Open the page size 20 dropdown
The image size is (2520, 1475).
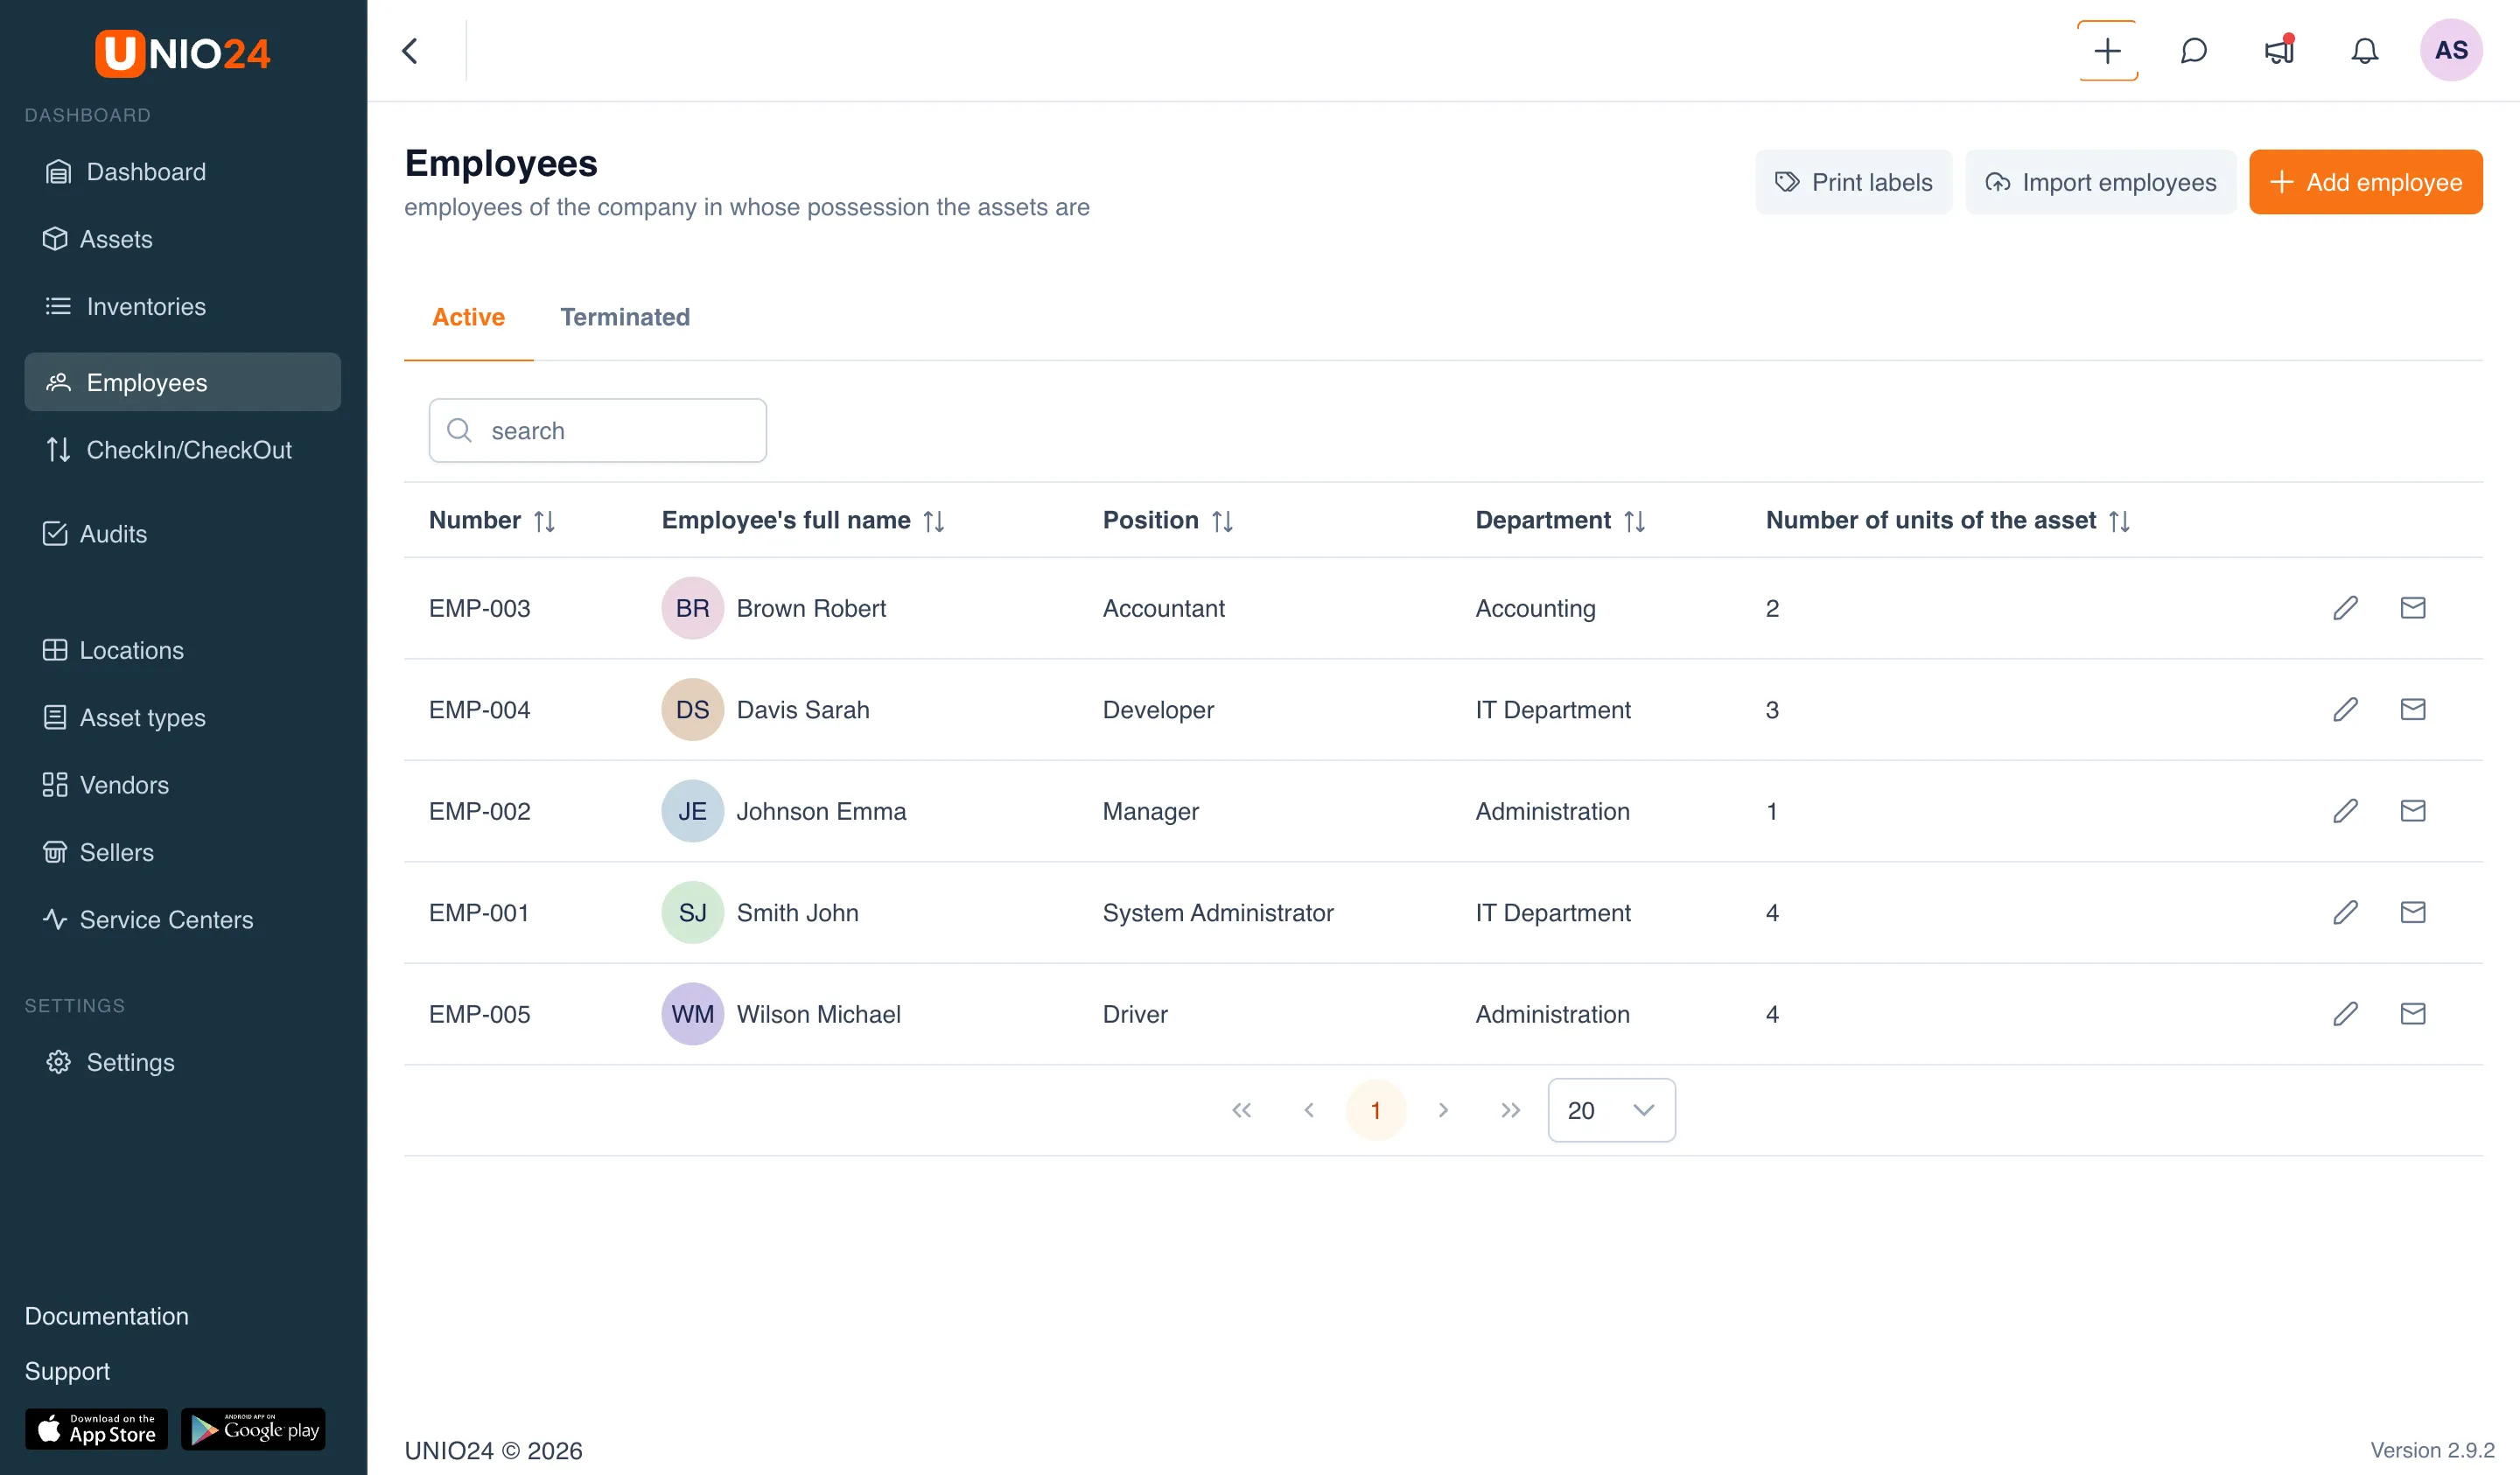point(1611,1110)
